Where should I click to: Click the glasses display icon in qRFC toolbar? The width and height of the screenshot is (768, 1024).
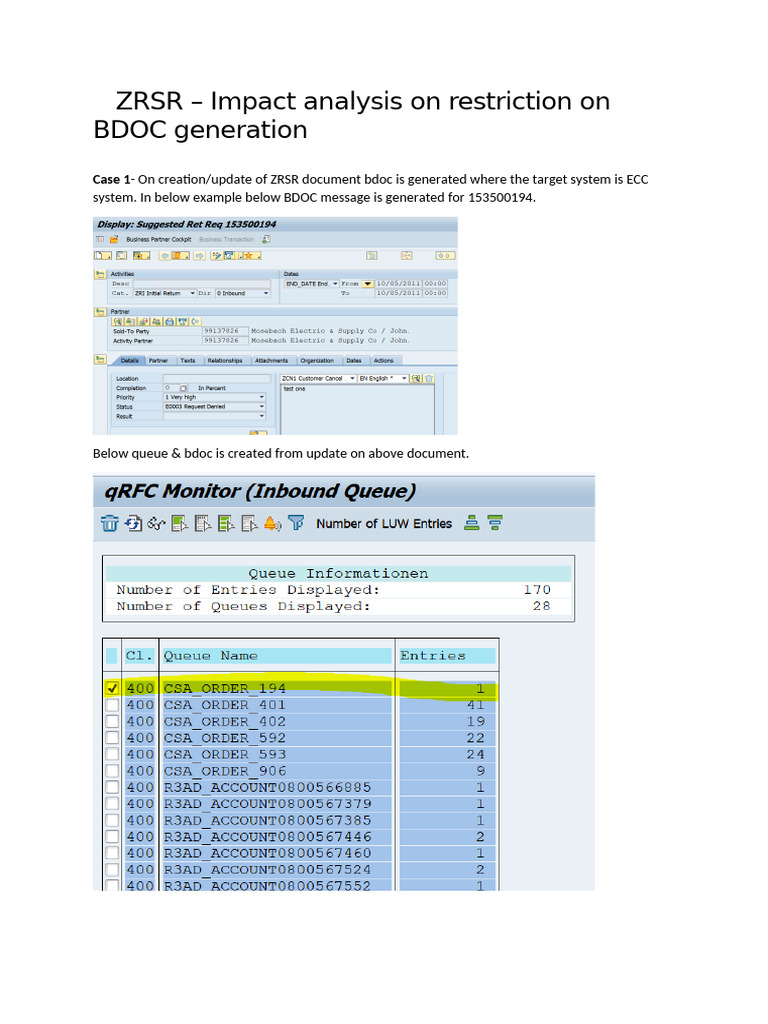click(x=156, y=523)
